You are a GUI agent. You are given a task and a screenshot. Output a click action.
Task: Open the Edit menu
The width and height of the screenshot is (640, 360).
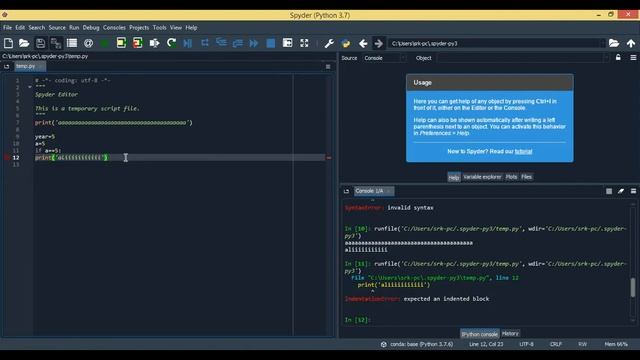coord(20,28)
